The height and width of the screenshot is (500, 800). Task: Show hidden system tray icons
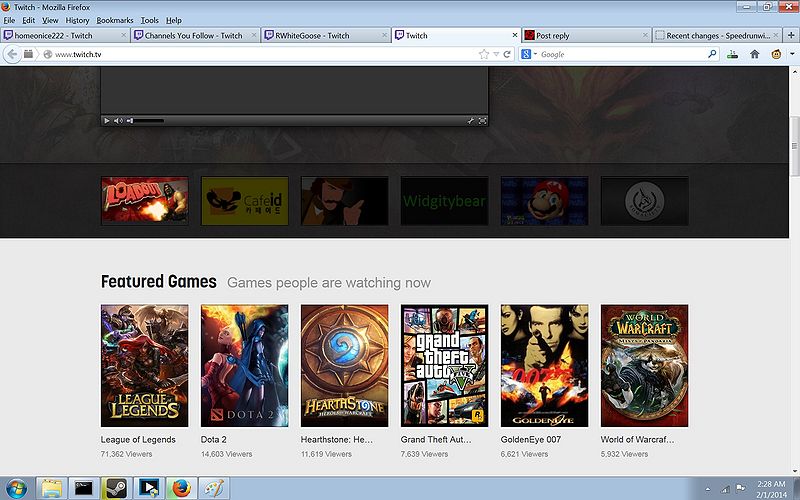[x=708, y=489]
